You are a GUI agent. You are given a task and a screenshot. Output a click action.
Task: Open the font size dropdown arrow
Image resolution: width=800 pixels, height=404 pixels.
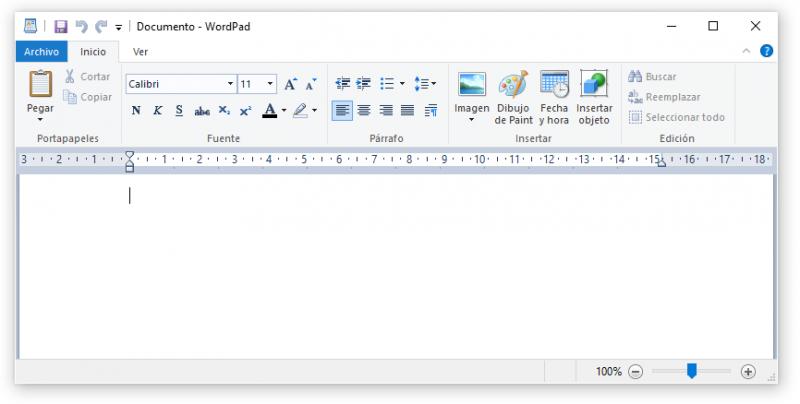[x=270, y=84]
